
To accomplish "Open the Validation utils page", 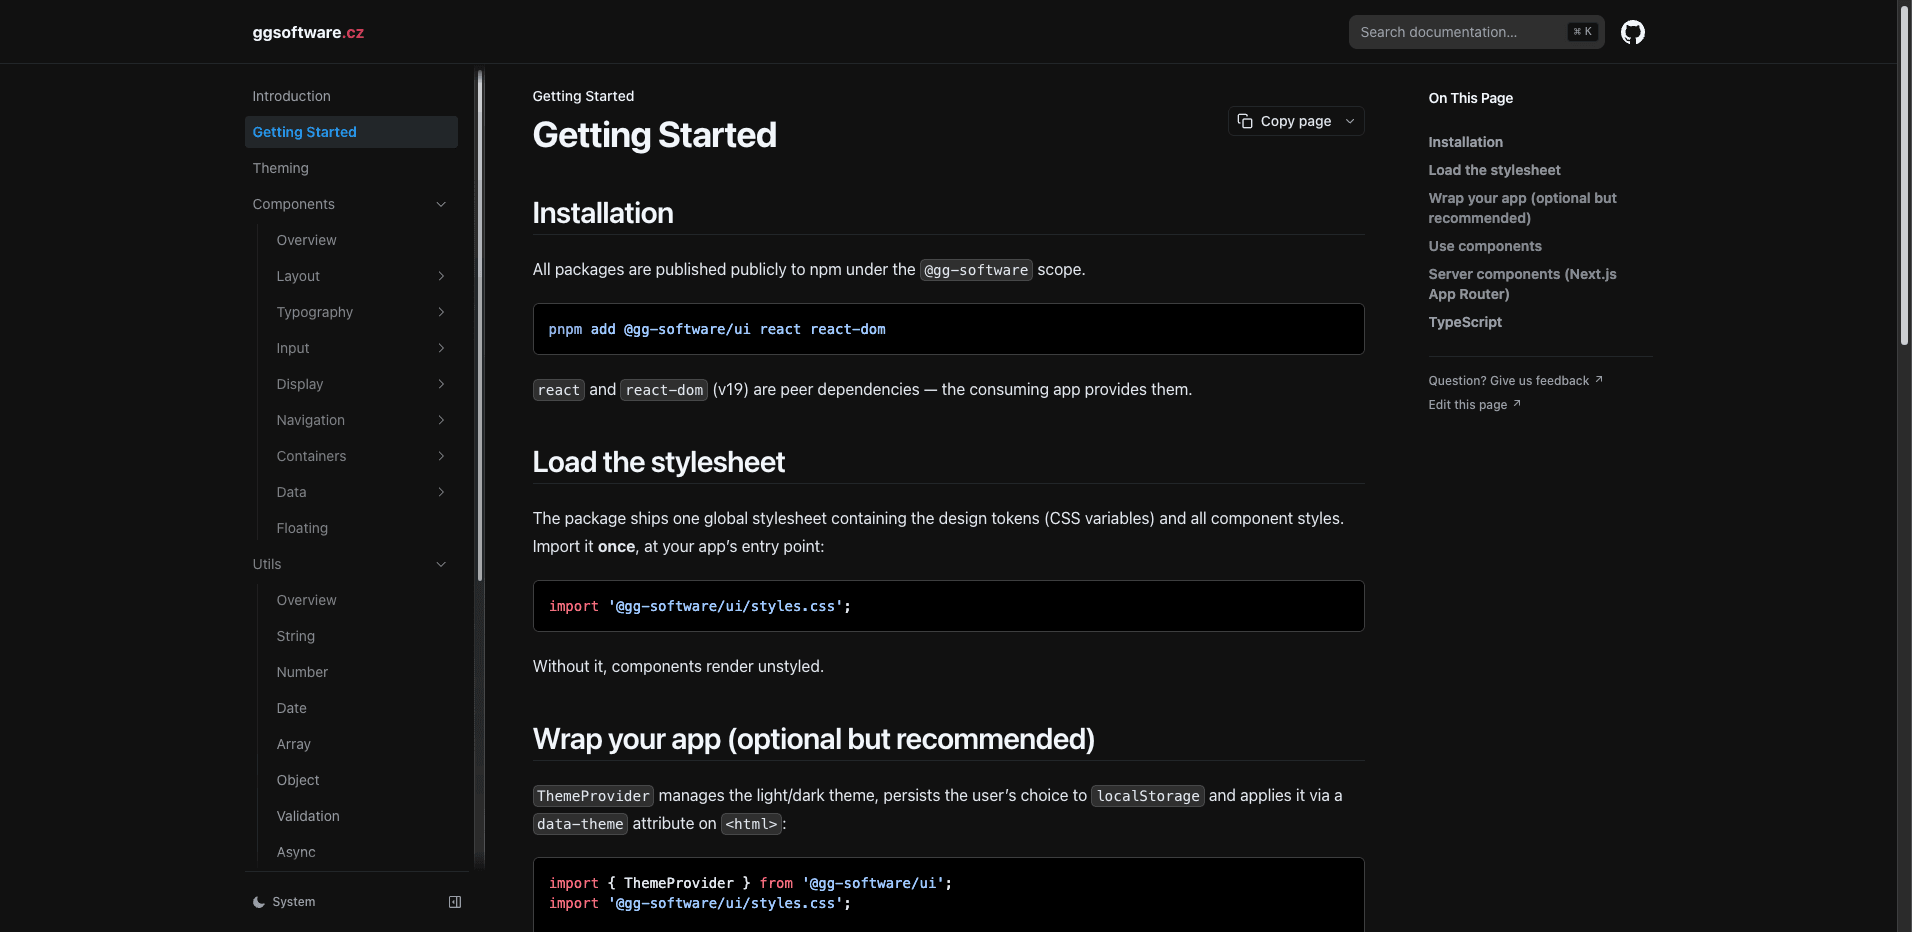I will 363,816.
